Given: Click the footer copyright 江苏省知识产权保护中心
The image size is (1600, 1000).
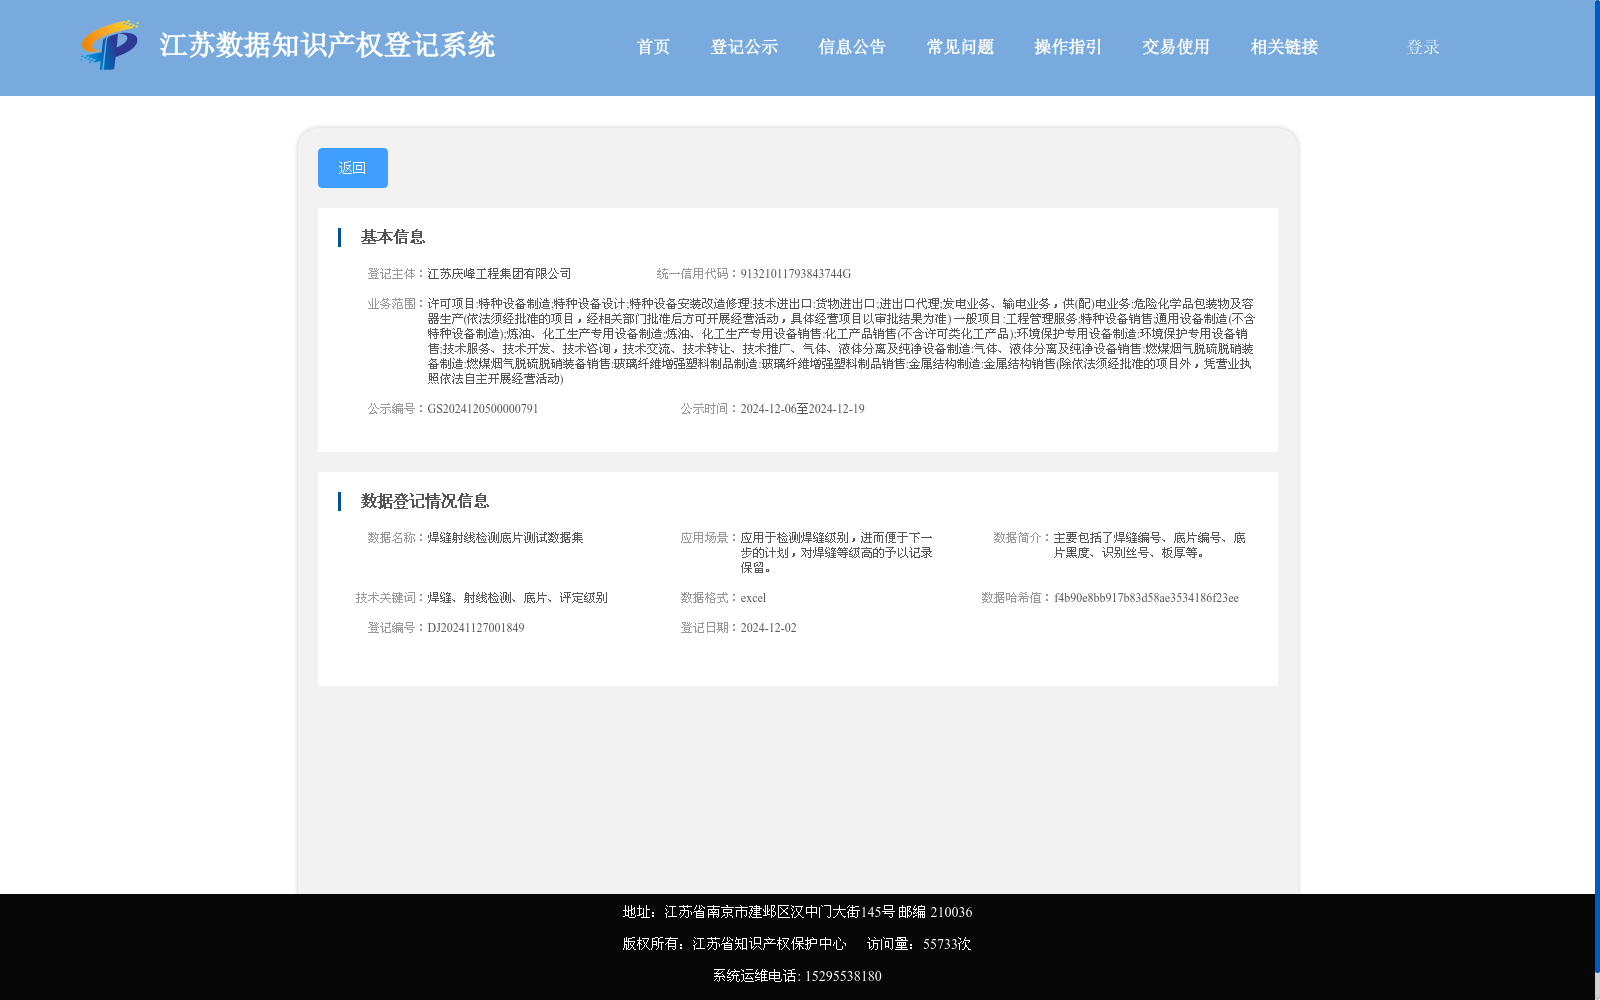Looking at the screenshot, I should point(769,944).
